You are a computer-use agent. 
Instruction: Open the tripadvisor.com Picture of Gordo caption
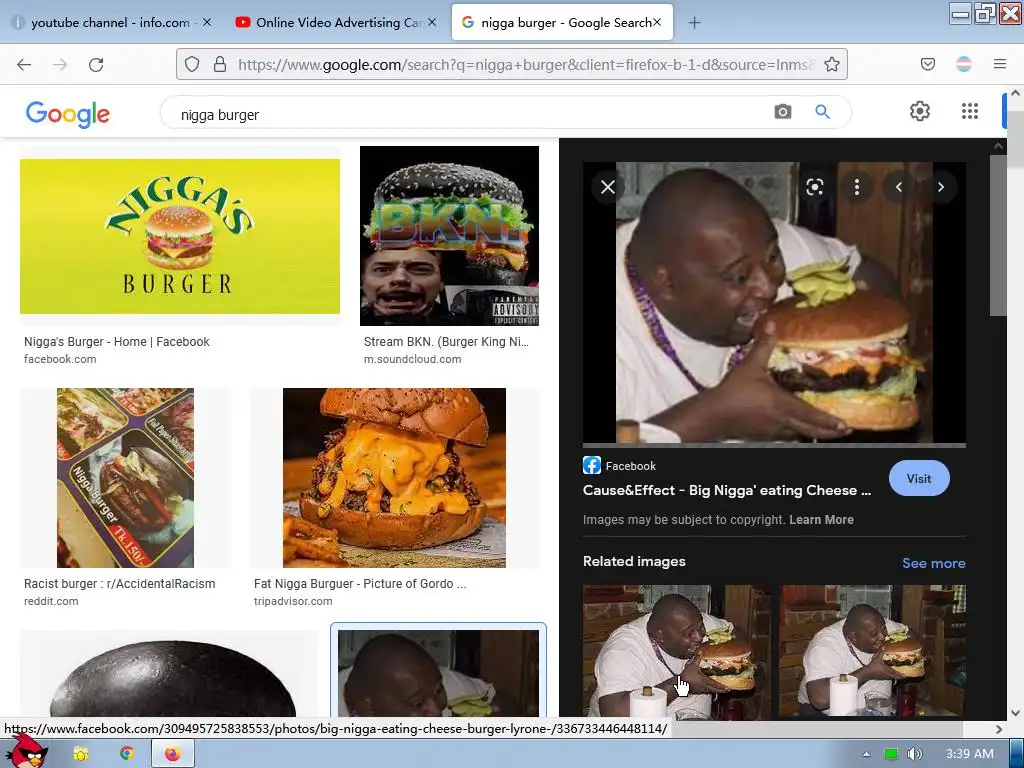point(360,584)
